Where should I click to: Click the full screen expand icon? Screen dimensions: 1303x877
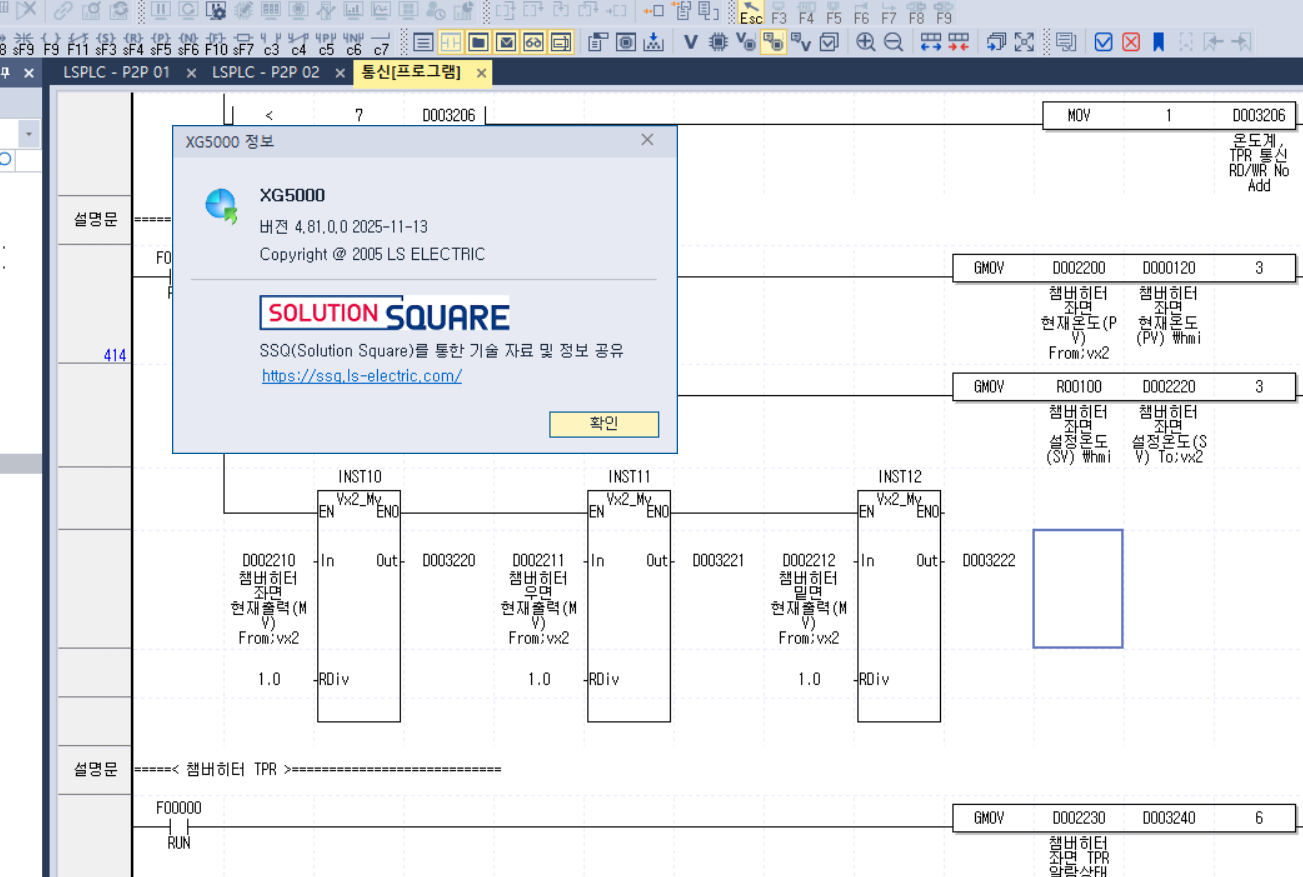tap(1024, 42)
